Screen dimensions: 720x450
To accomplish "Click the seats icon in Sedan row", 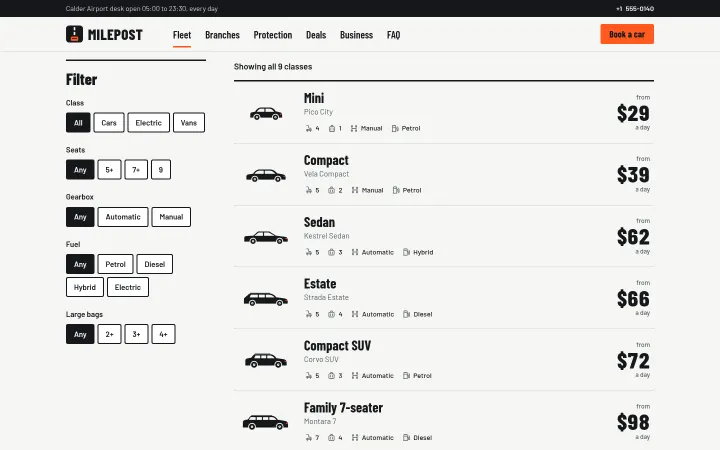I will (x=309, y=252).
